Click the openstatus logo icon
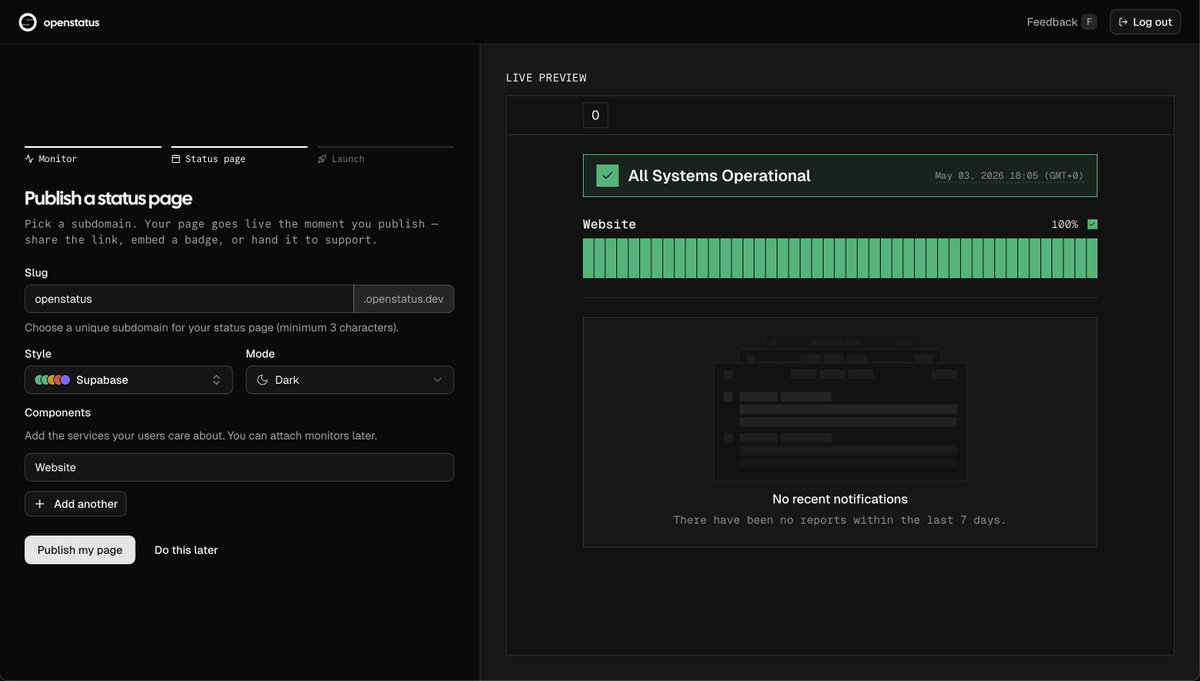Screen dimensions: 1200x681 point(28,22)
